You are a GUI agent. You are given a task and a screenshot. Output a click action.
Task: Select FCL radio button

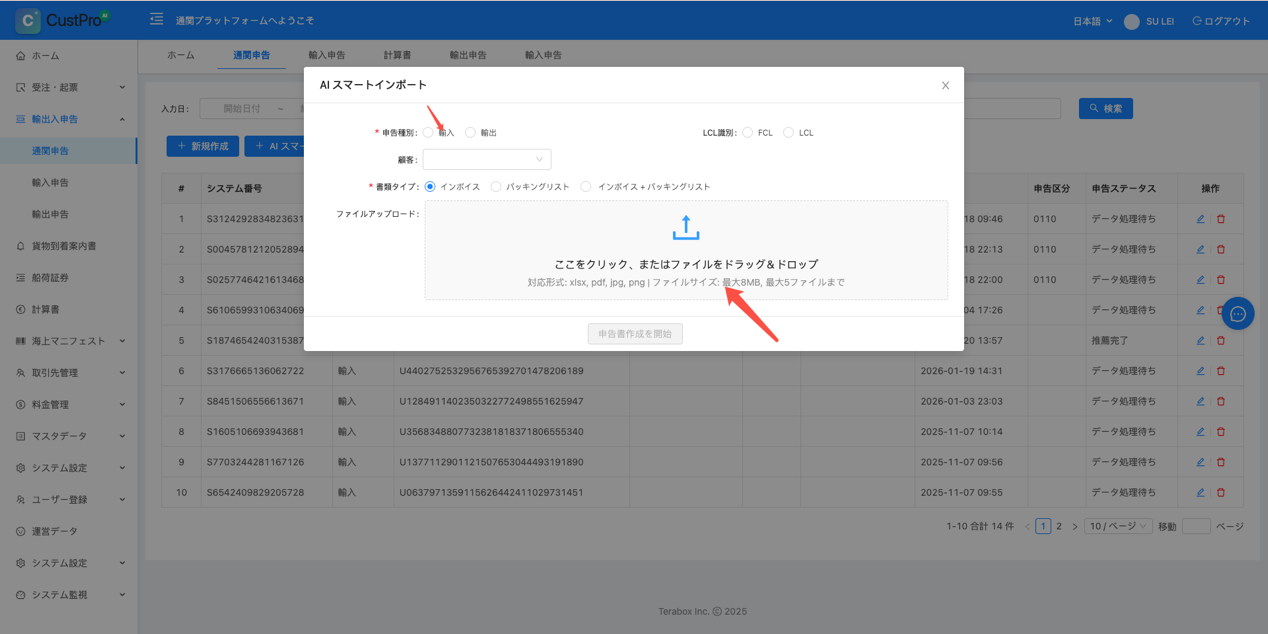748,132
